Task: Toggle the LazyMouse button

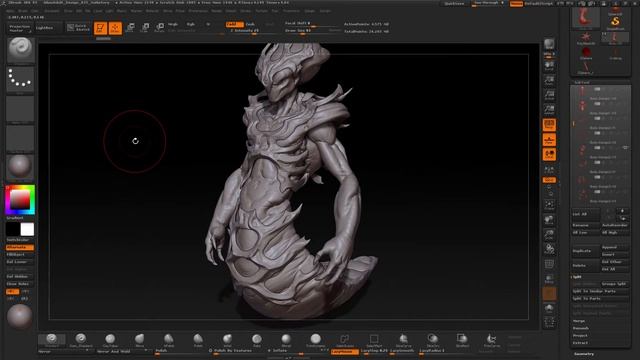Action: (x=344, y=351)
